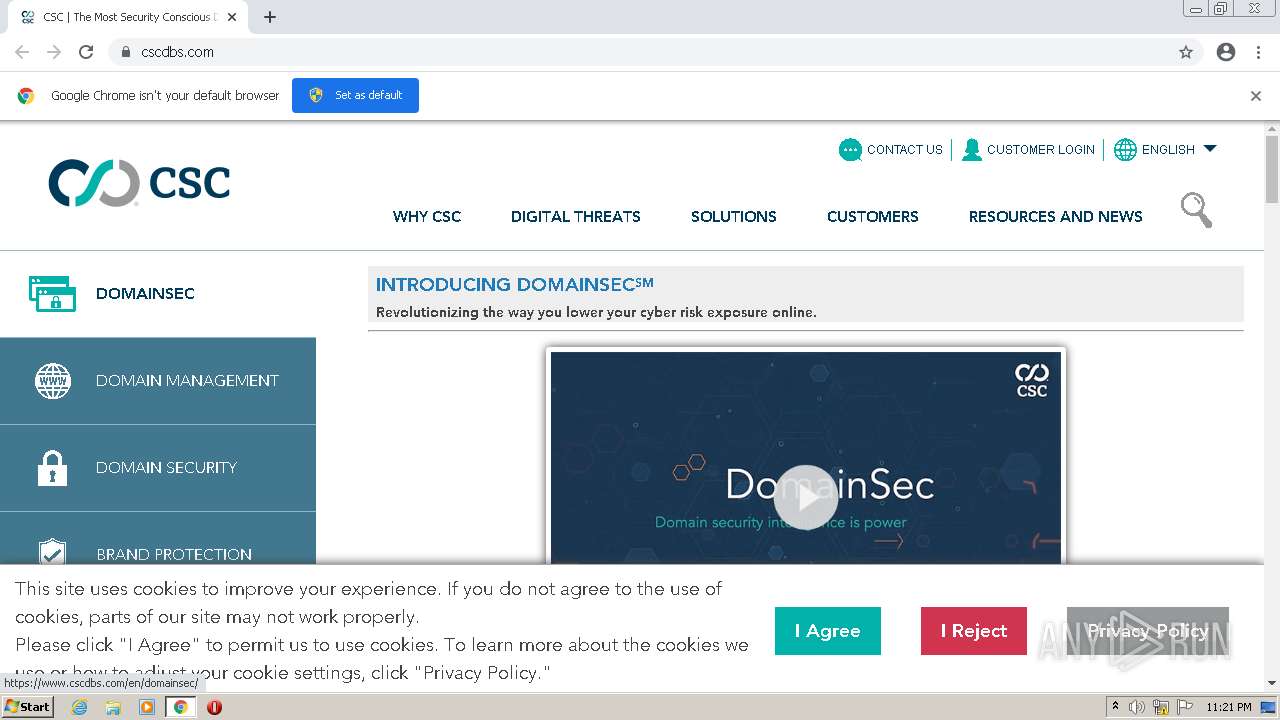
Task: Click the network tray icon
Action: tap(1161, 707)
